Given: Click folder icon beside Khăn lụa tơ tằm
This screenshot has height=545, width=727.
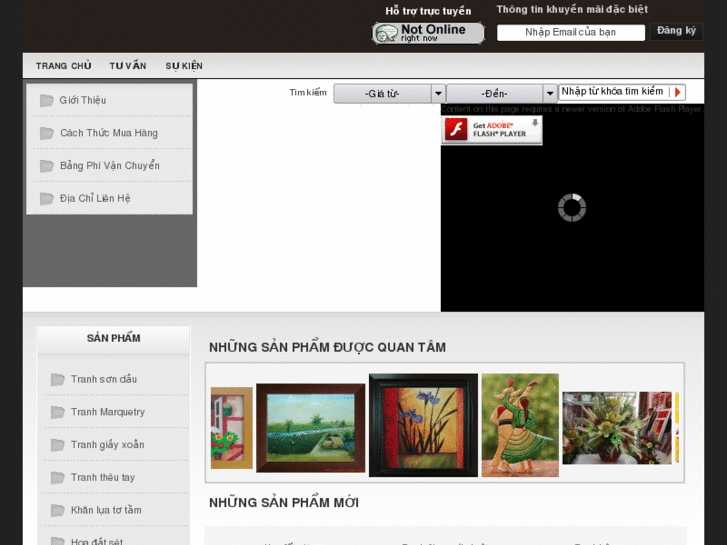Looking at the screenshot, I should pyautogui.click(x=57, y=510).
